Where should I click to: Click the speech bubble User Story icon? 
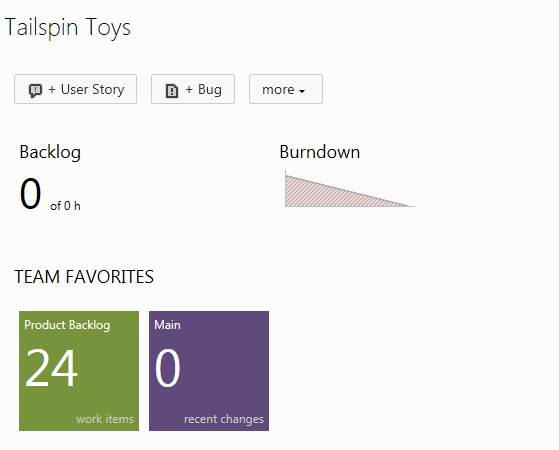[35, 90]
